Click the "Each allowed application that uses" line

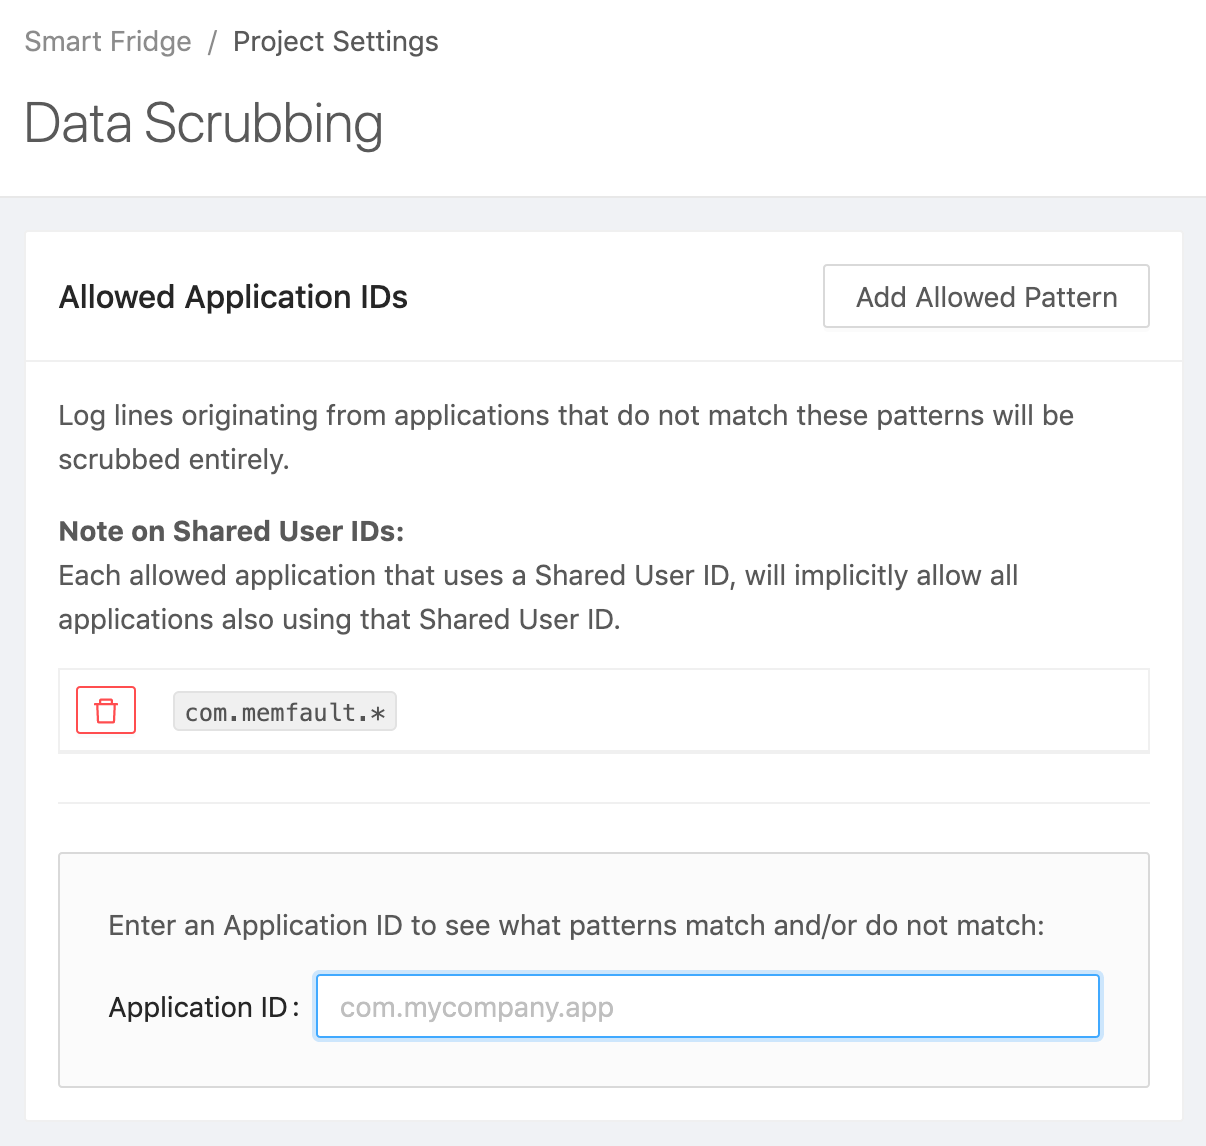(538, 576)
